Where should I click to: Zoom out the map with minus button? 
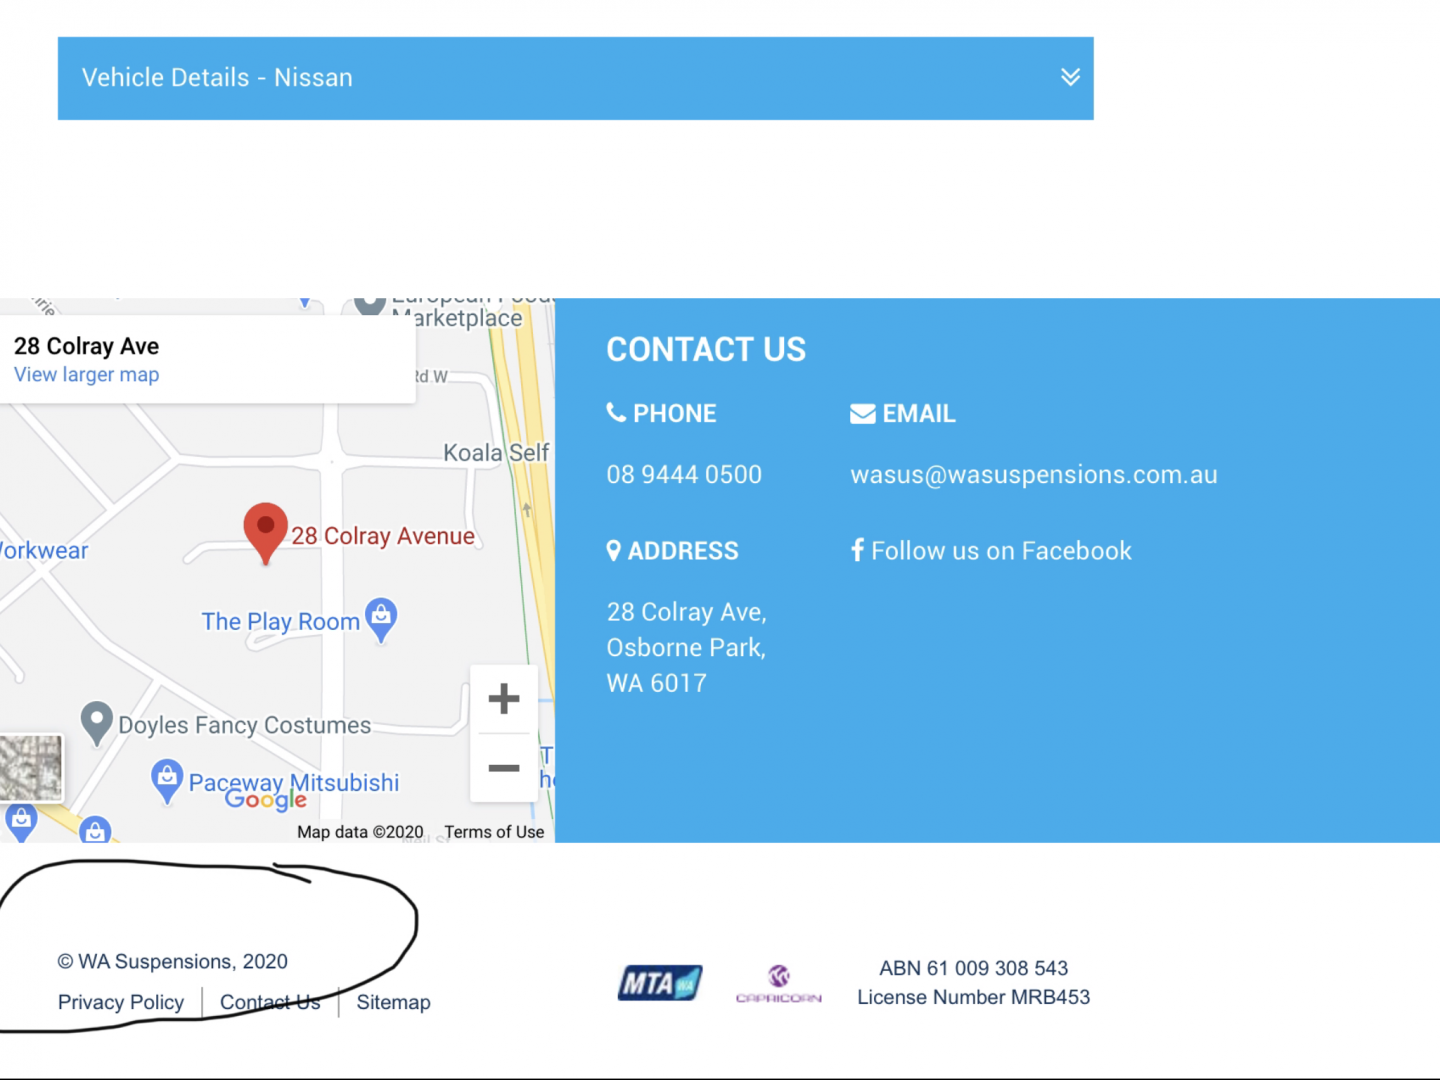[504, 768]
